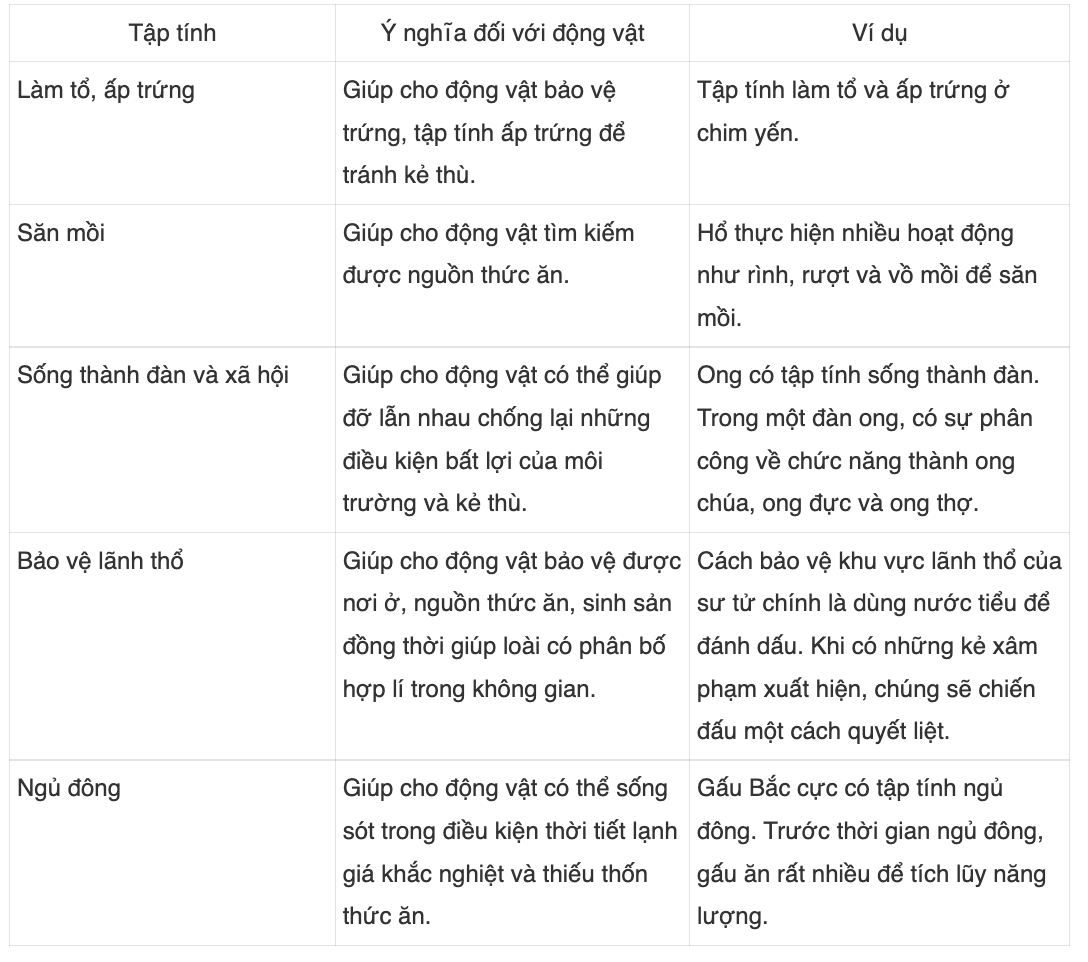Select the meaning cell about protecting eggs

click(x=512, y=133)
